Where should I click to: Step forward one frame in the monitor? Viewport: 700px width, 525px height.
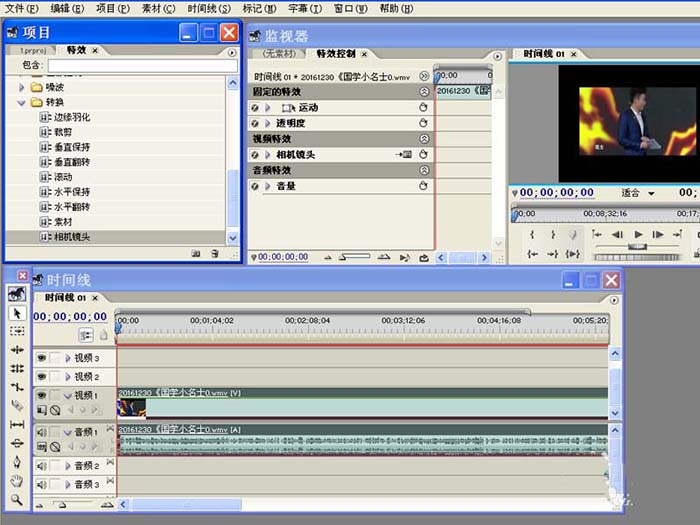[x=658, y=234]
